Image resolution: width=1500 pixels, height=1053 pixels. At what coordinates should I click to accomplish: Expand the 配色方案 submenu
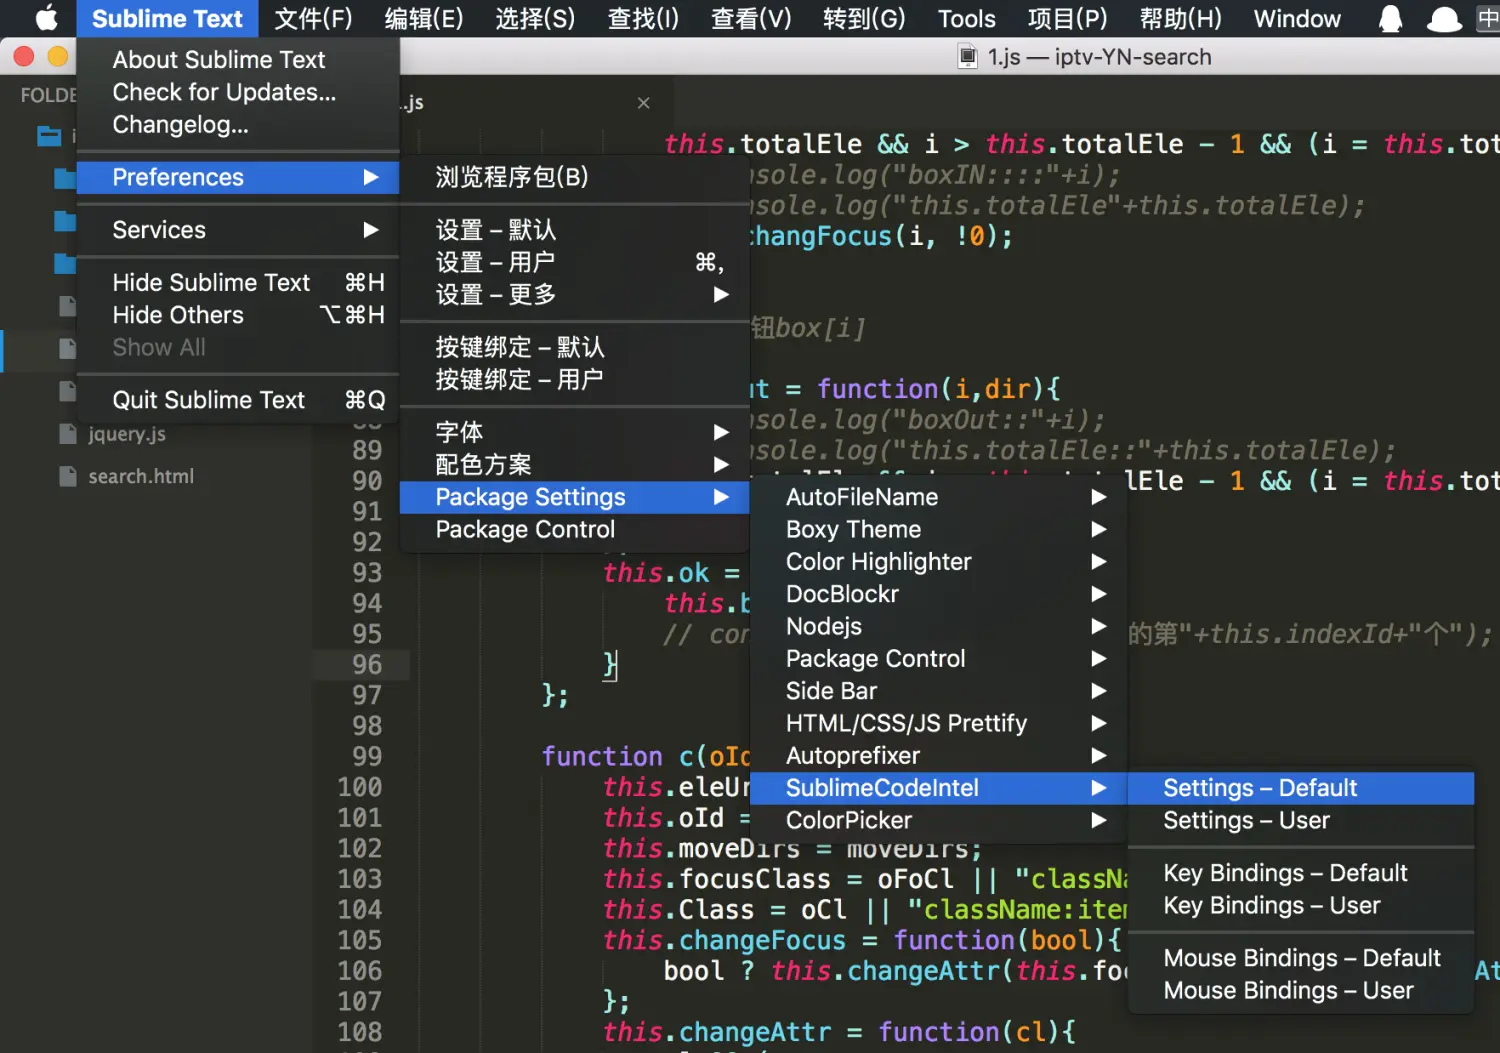(x=574, y=465)
